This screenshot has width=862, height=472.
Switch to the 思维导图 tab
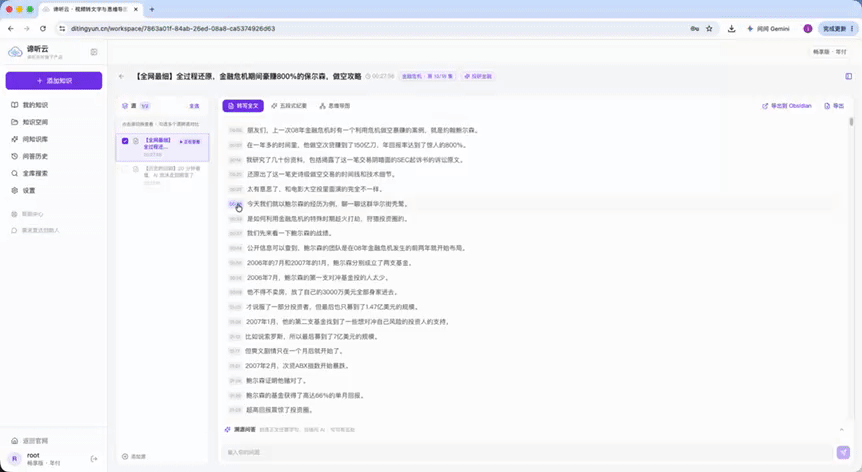tap(335, 105)
